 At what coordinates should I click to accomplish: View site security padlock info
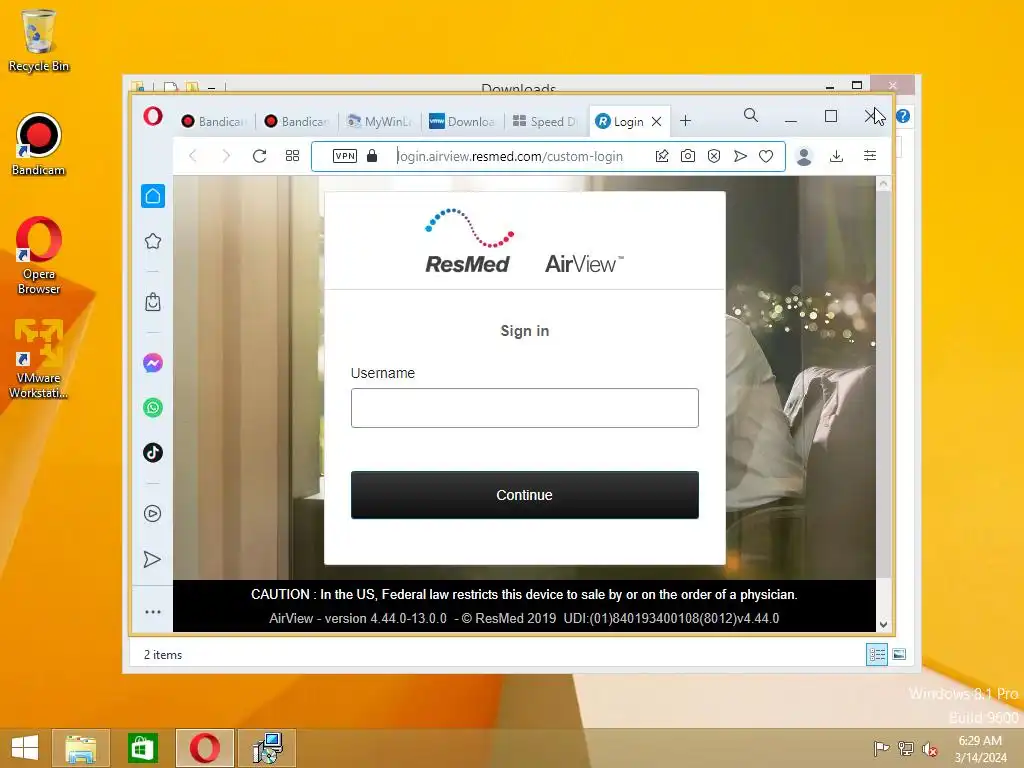coord(372,156)
